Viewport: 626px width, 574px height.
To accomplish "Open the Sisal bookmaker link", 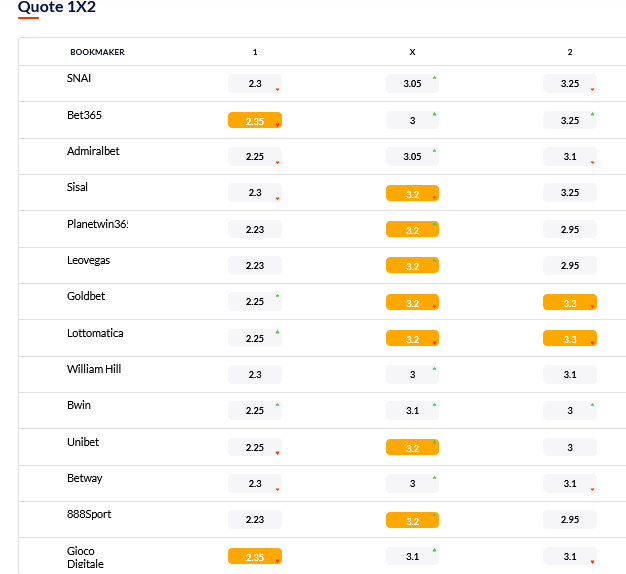I will (78, 188).
